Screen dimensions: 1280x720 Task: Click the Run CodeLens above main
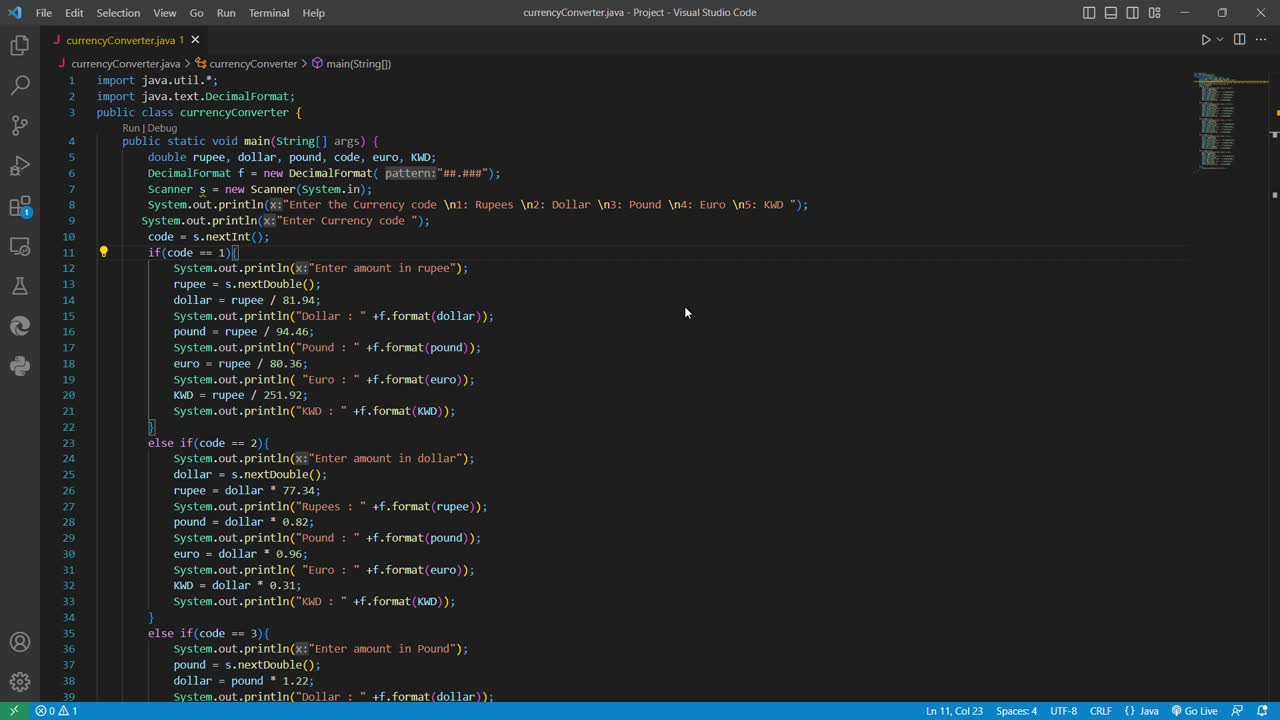click(x=132, y=128)
